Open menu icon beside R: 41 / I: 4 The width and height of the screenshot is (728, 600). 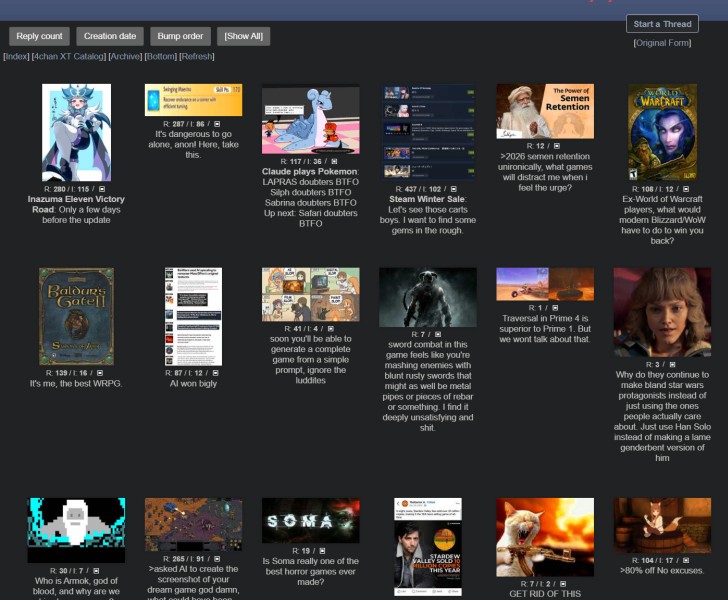[331, 329]
